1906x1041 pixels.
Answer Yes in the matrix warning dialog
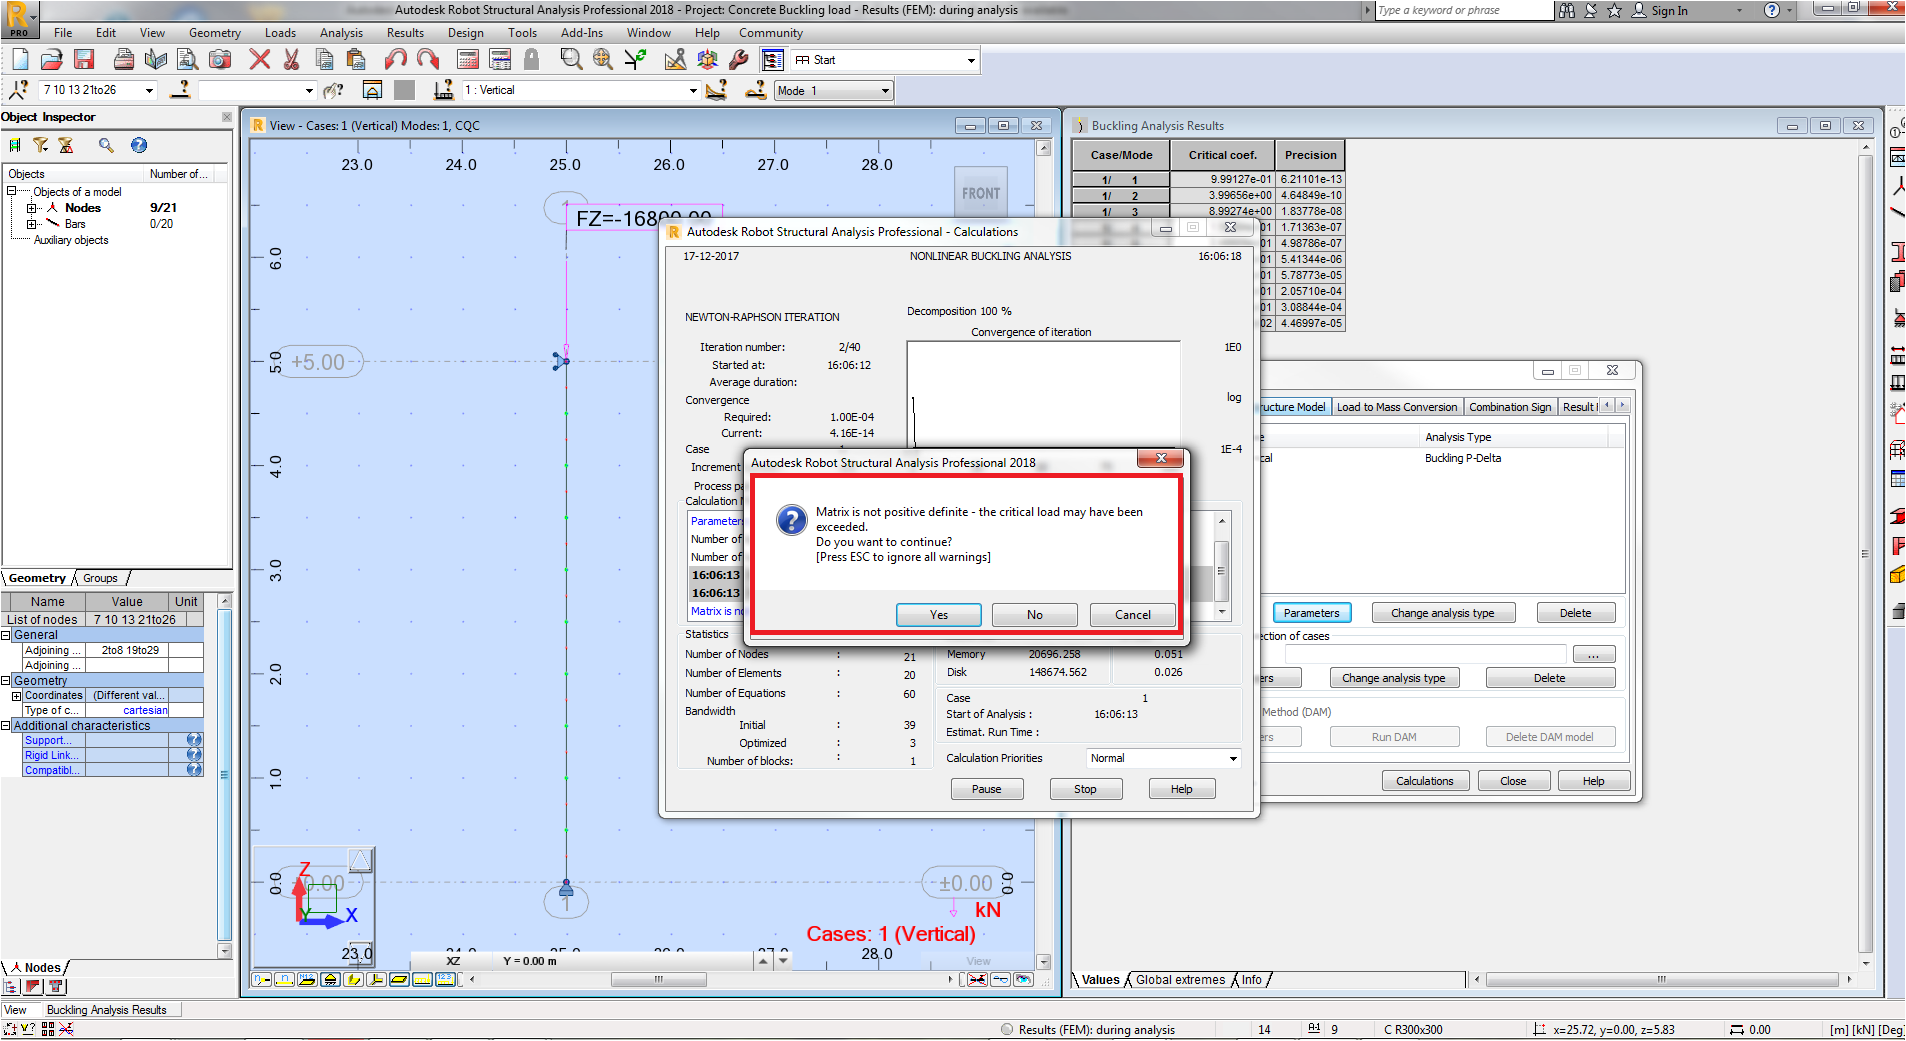(938, 615)
